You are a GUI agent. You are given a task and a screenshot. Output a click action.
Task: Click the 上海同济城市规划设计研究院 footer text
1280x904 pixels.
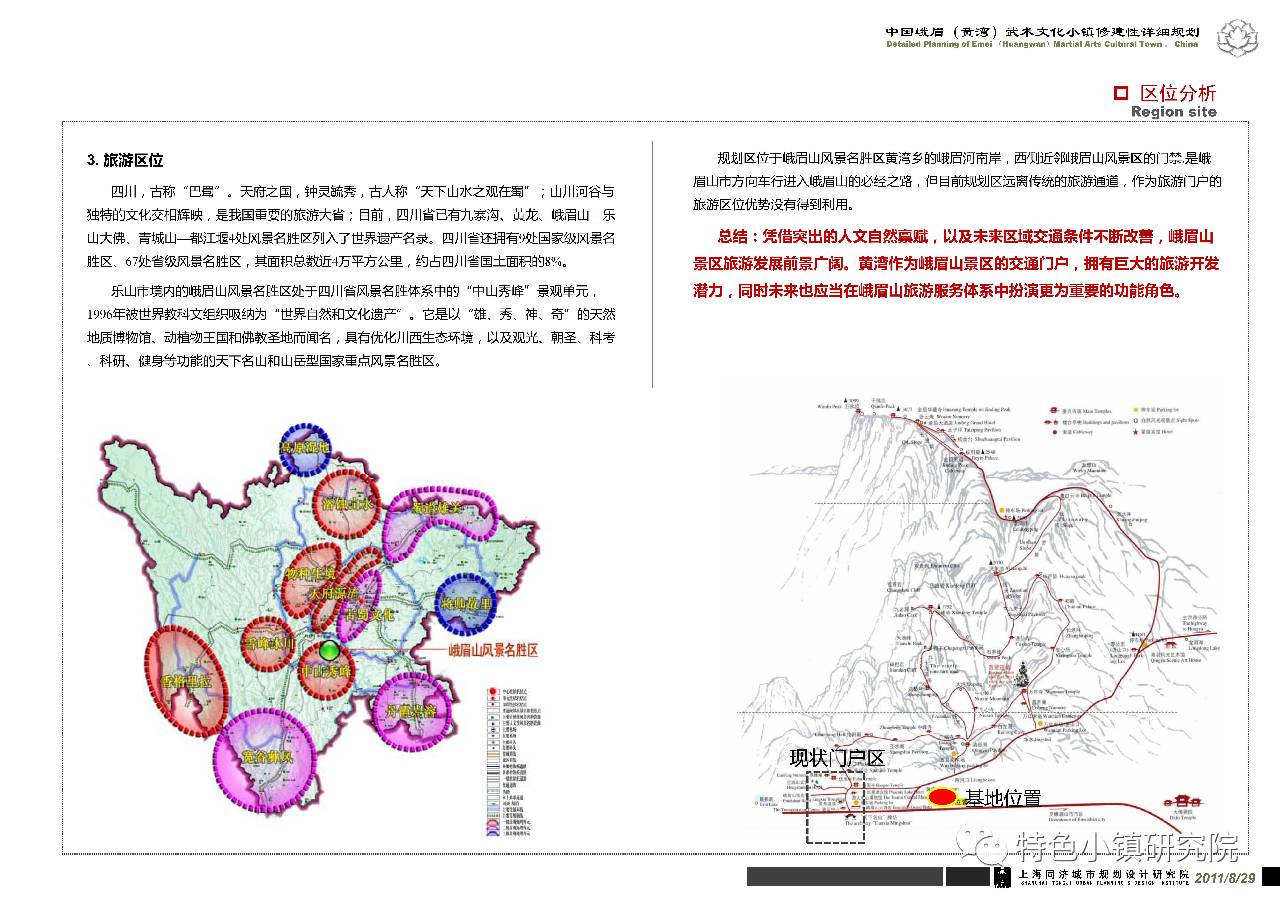click(1104, 874)
